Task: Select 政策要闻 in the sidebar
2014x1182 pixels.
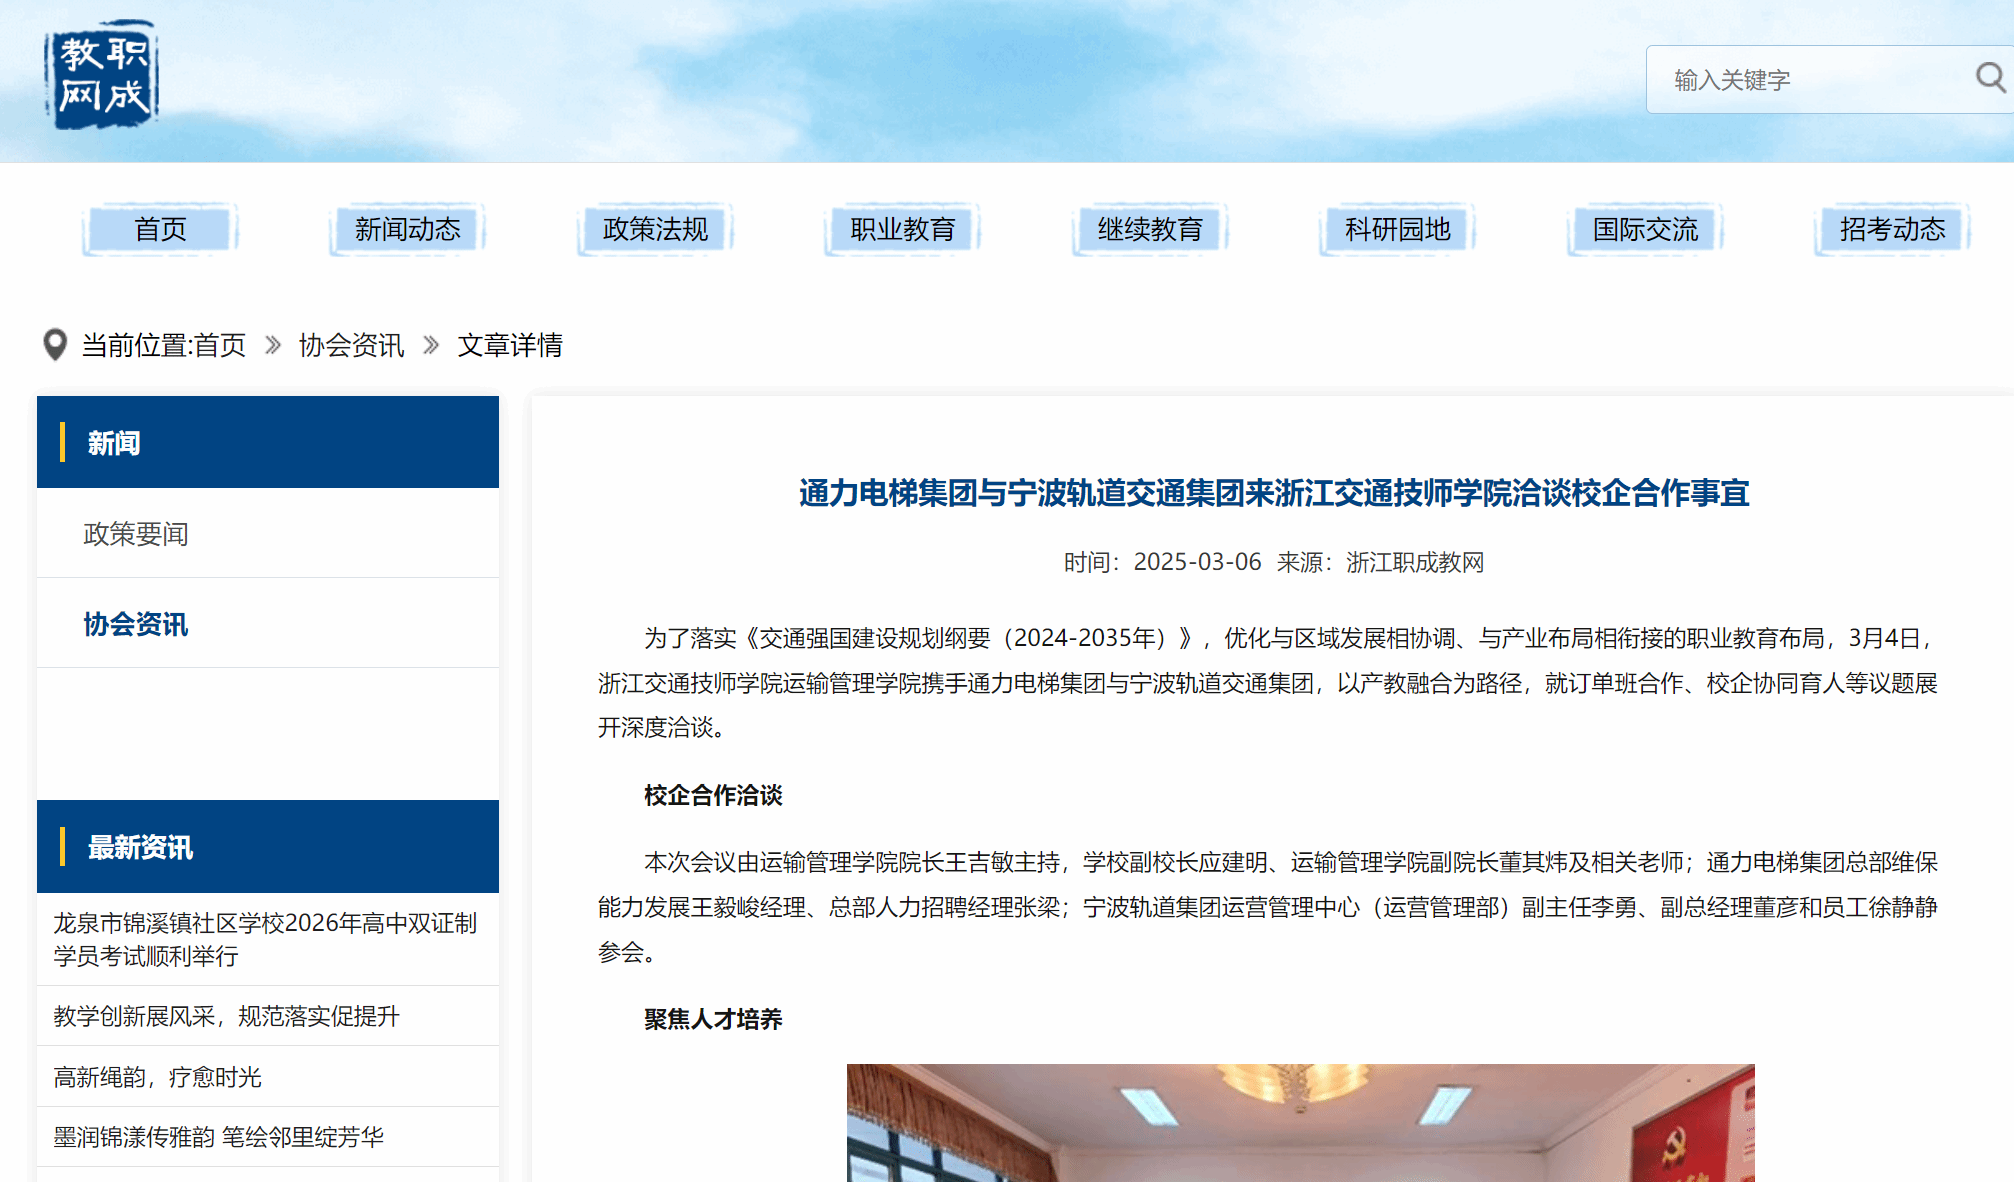Action: (136, 534)
